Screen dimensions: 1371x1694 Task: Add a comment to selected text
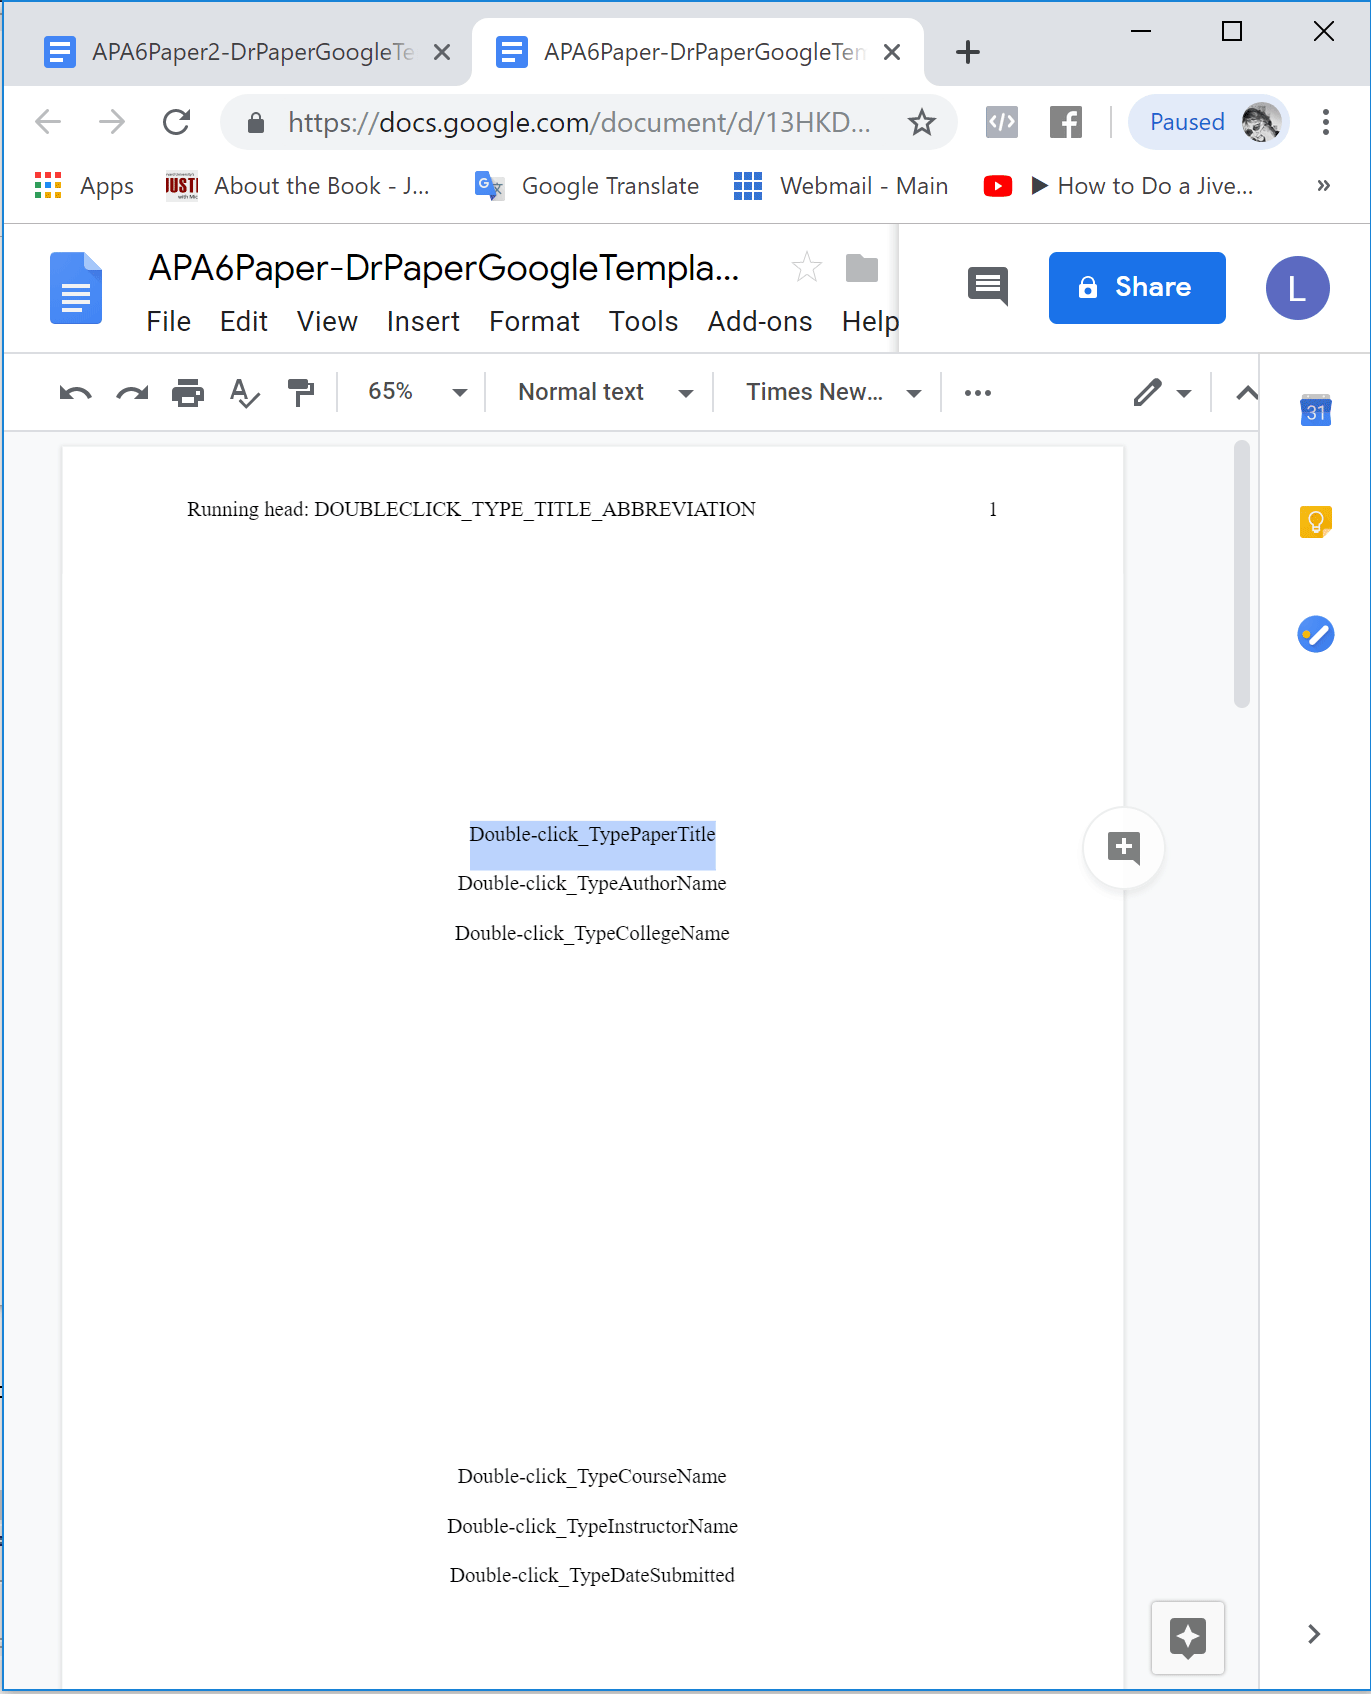1123,848
